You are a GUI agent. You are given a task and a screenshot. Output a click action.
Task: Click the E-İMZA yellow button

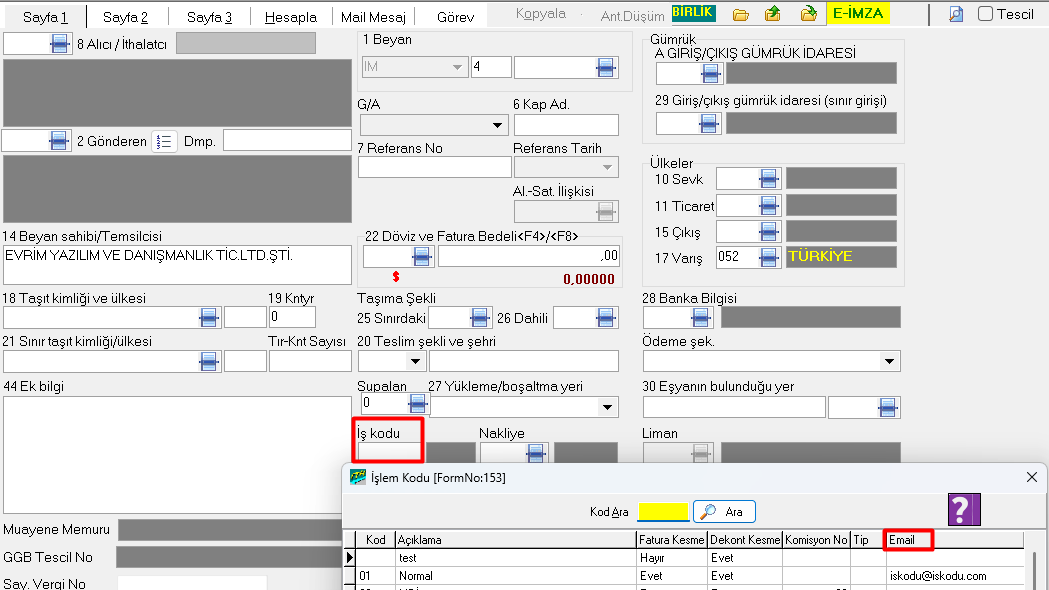tap(858, 14)
